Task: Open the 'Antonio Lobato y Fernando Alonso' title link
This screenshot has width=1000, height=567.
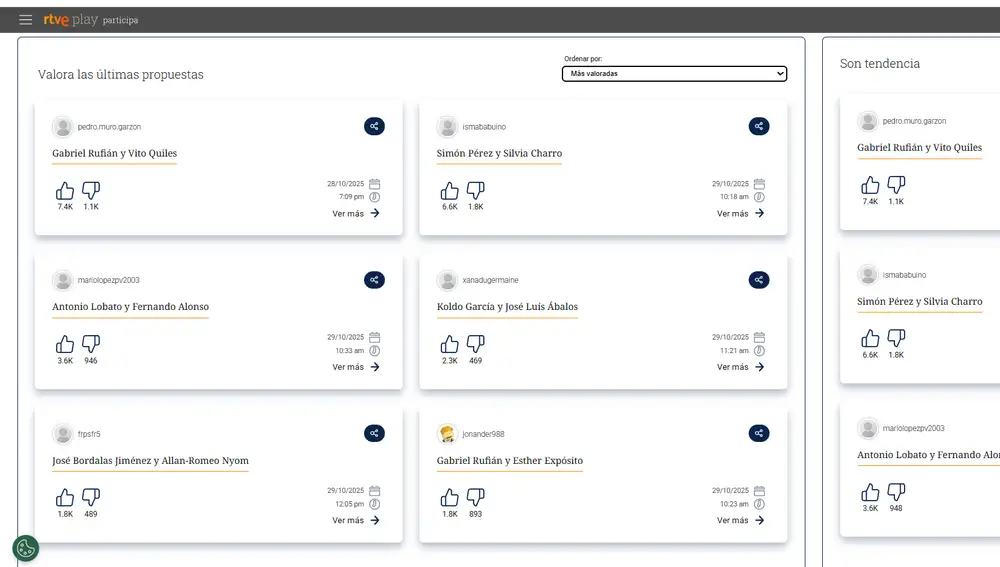Action: click(x=130, y=307)
